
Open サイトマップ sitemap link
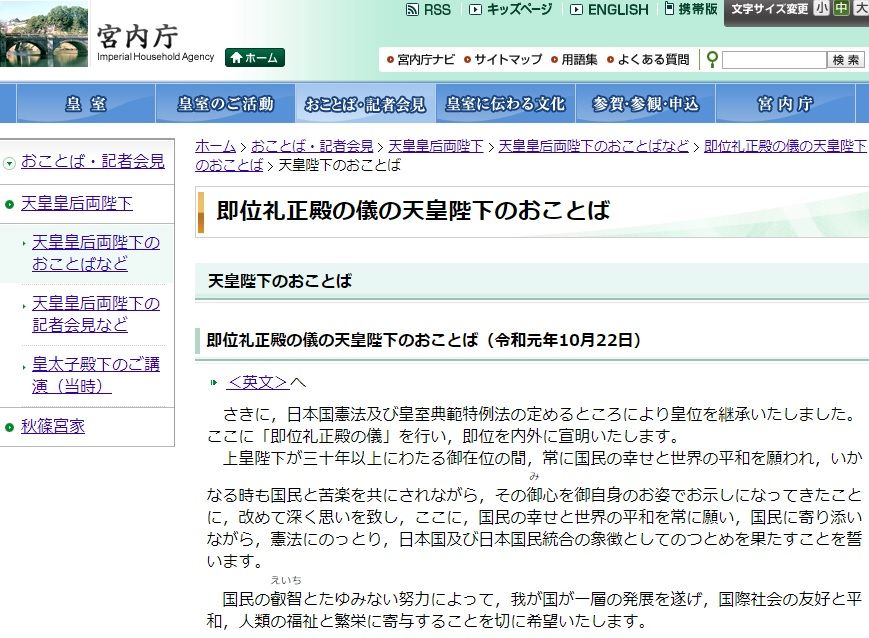tap(508, 60)
